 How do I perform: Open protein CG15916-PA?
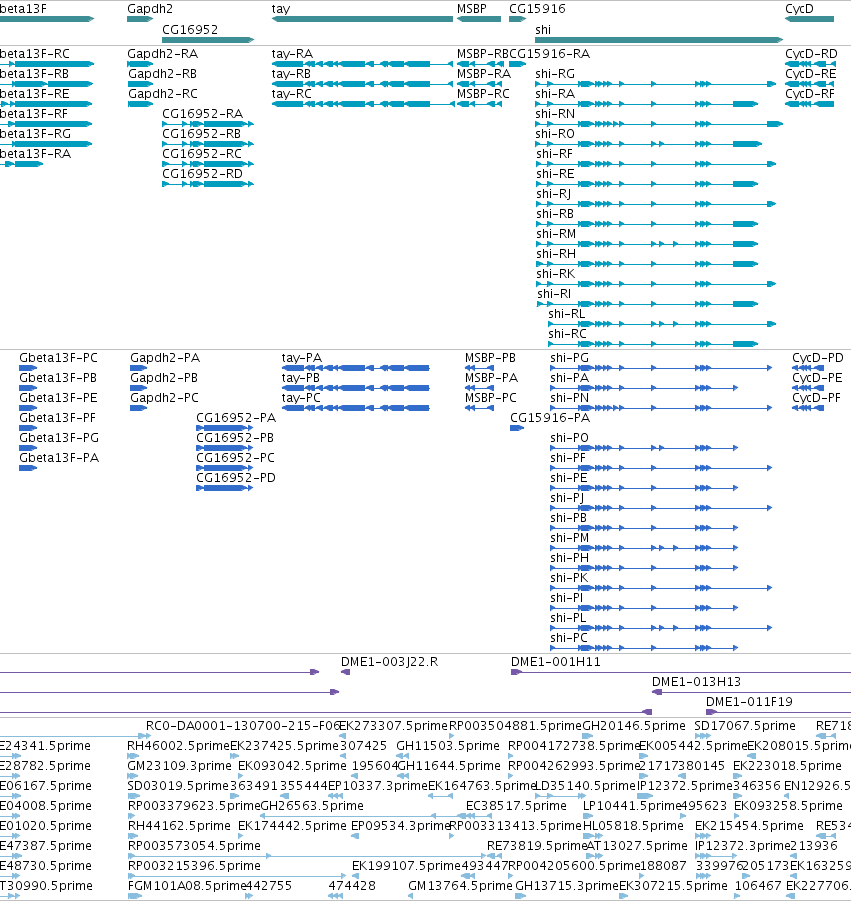tap(550, 418)
